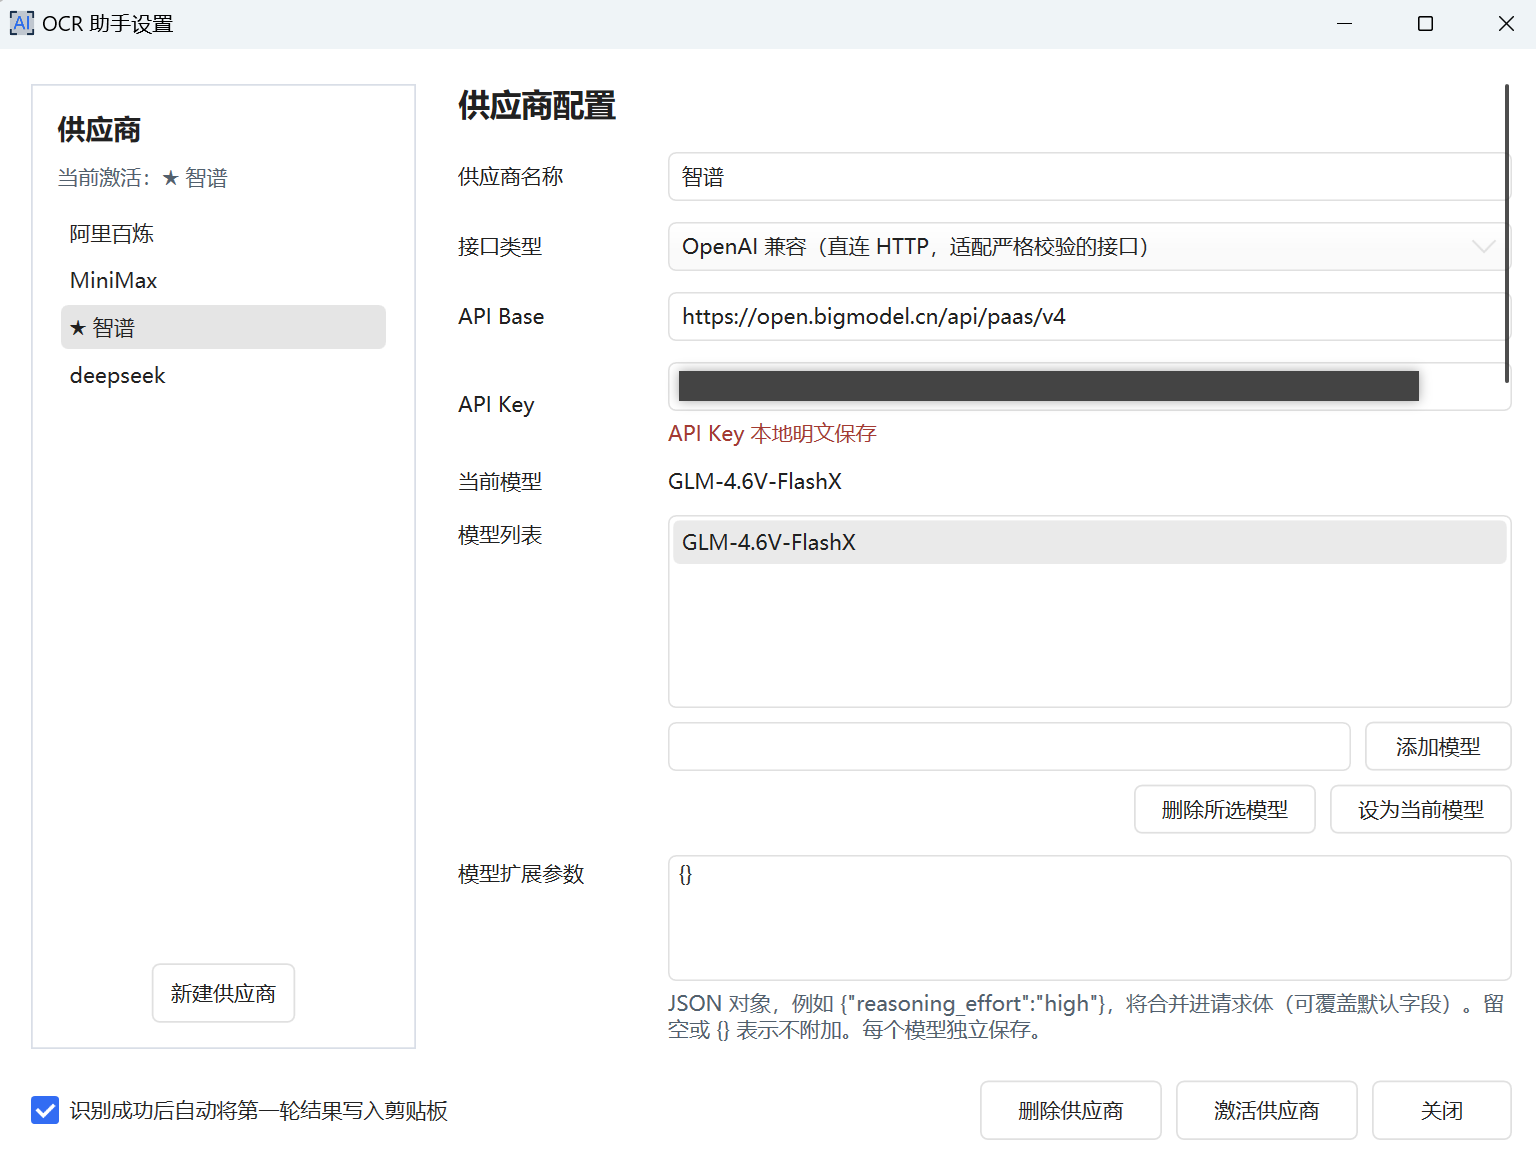Click the 关闭 button

click(1441, 1110)
